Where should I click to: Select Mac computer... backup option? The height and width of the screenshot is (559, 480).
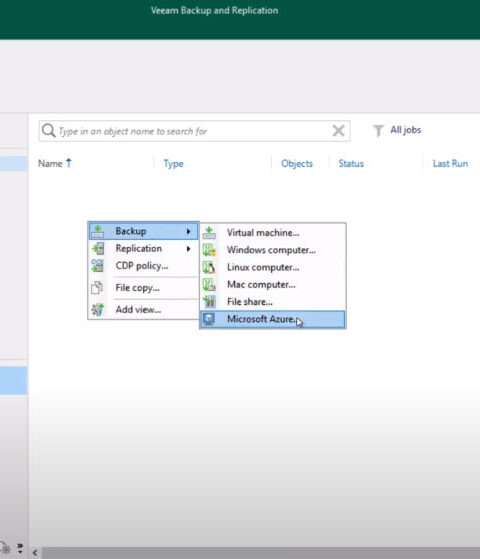(x=273, y=284)
